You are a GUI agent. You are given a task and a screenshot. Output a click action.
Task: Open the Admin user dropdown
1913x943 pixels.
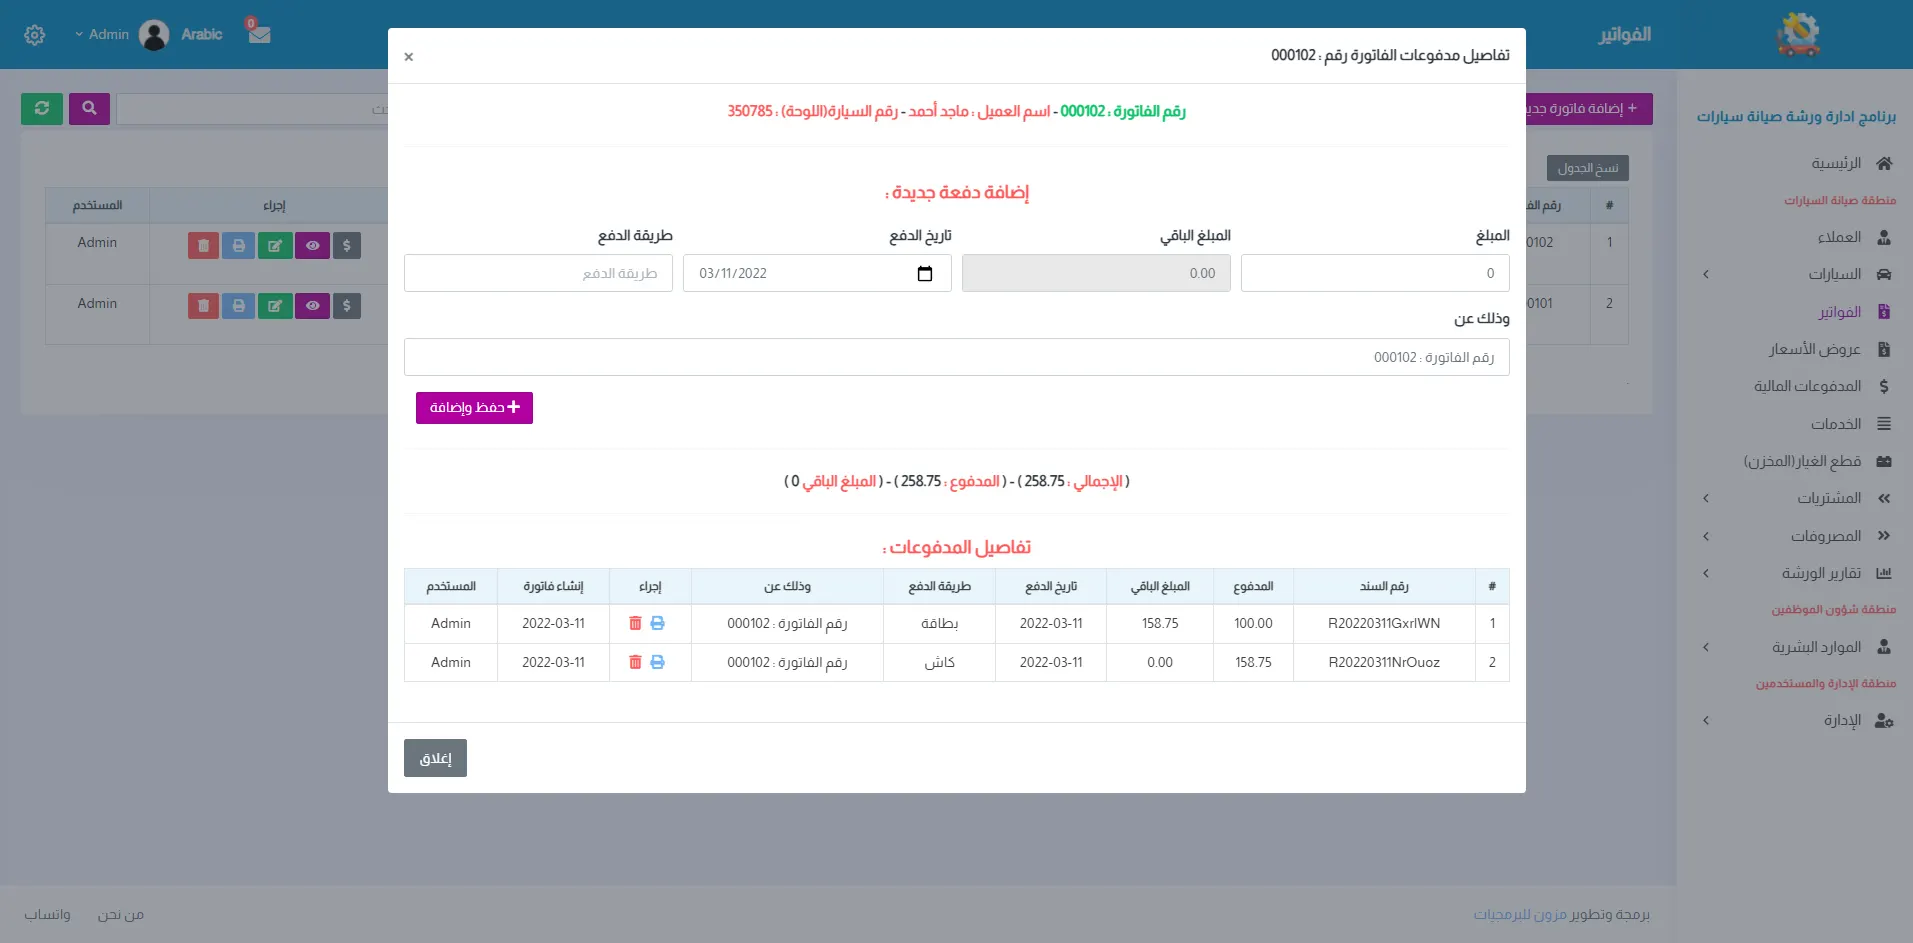coord(103,35)
